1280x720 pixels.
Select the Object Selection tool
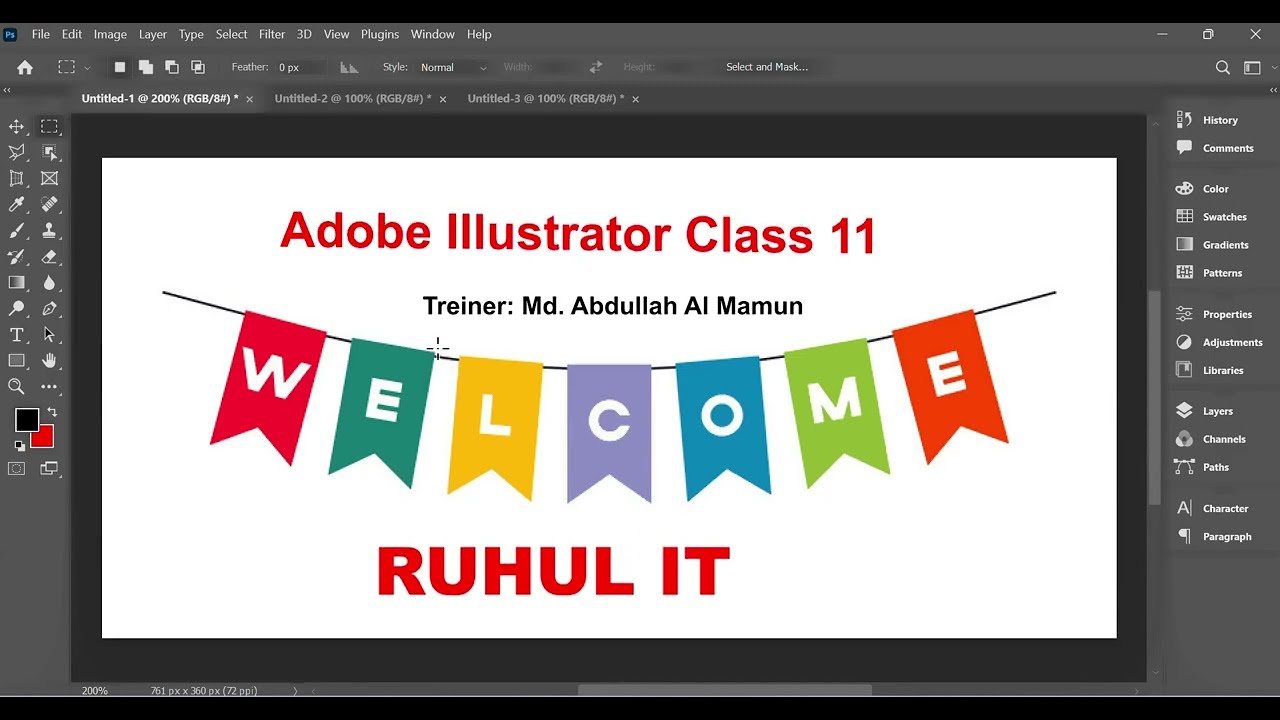[x=49, y=153]
